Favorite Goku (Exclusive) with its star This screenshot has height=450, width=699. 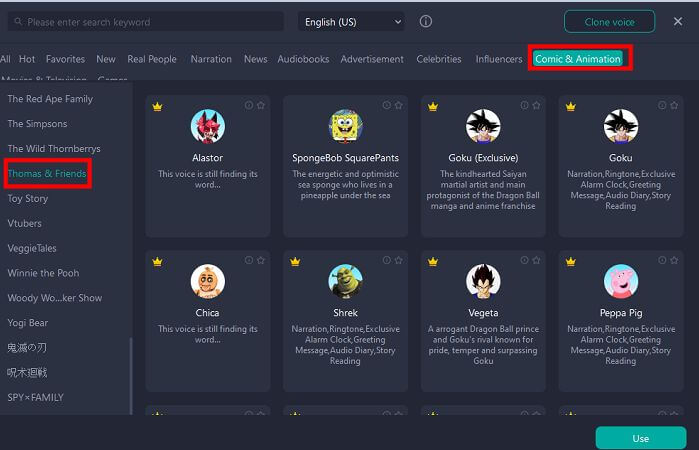pyautogui.click(x=536, y=105)
